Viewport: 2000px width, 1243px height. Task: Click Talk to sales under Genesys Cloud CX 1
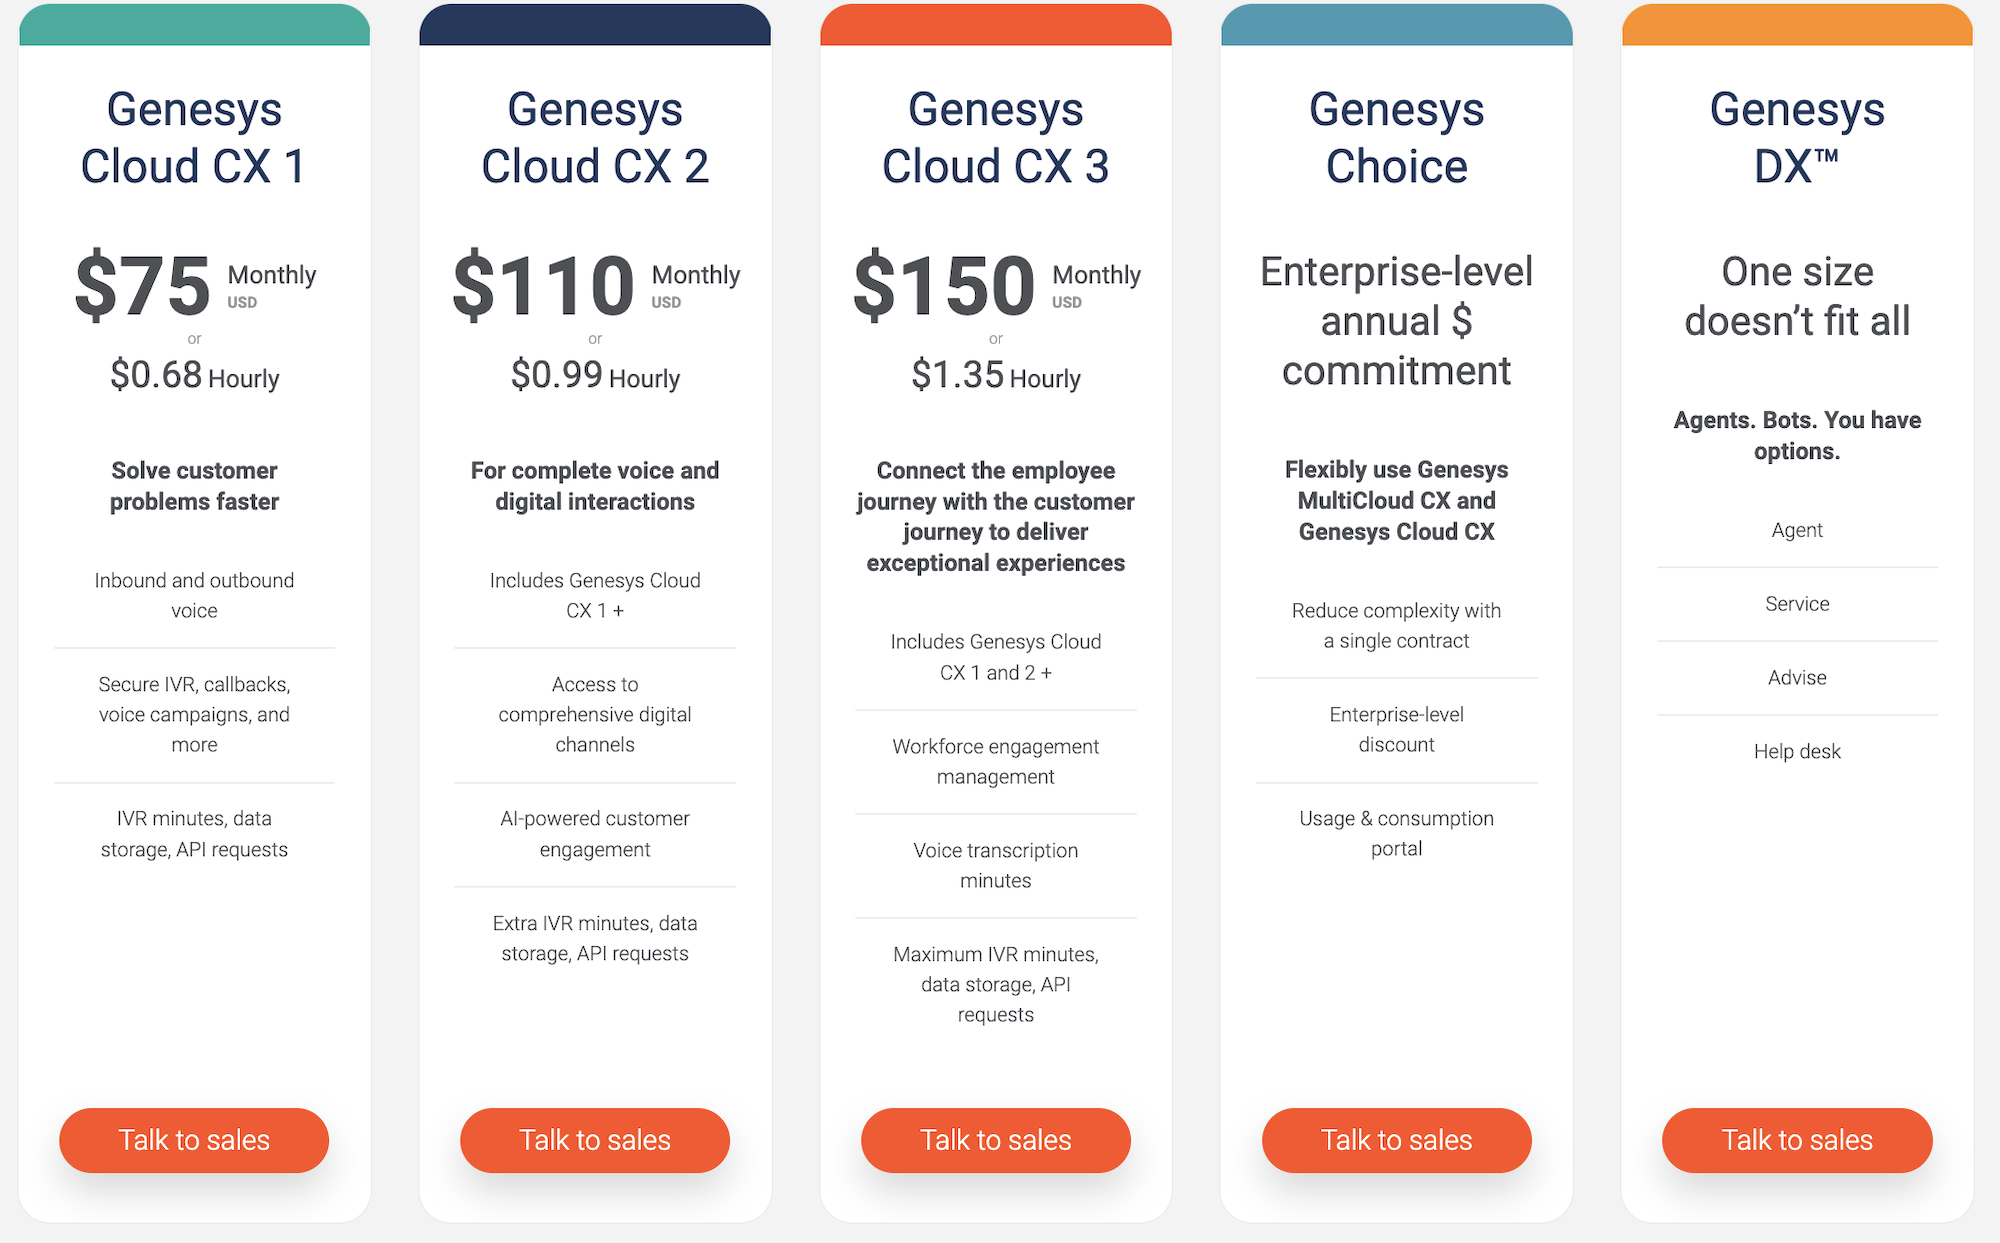[x=194, y=1140]
